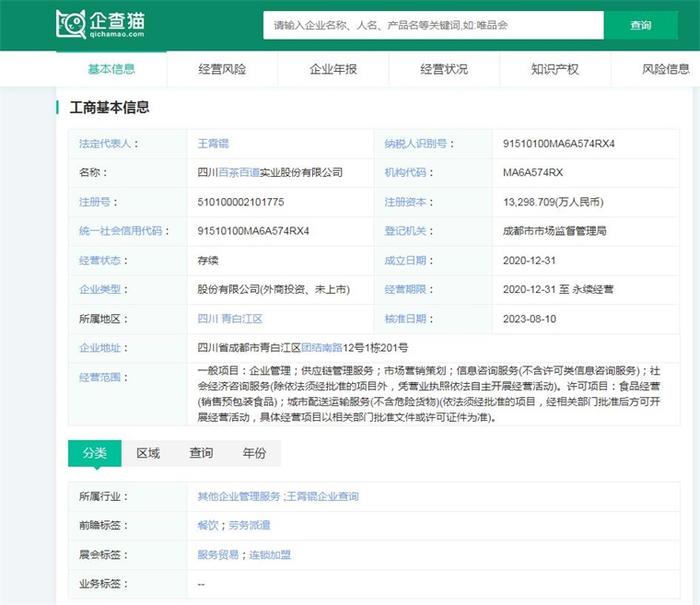Open the 统一社会信用代码 label link
The image size is (700, 605).
coord(121,231)
